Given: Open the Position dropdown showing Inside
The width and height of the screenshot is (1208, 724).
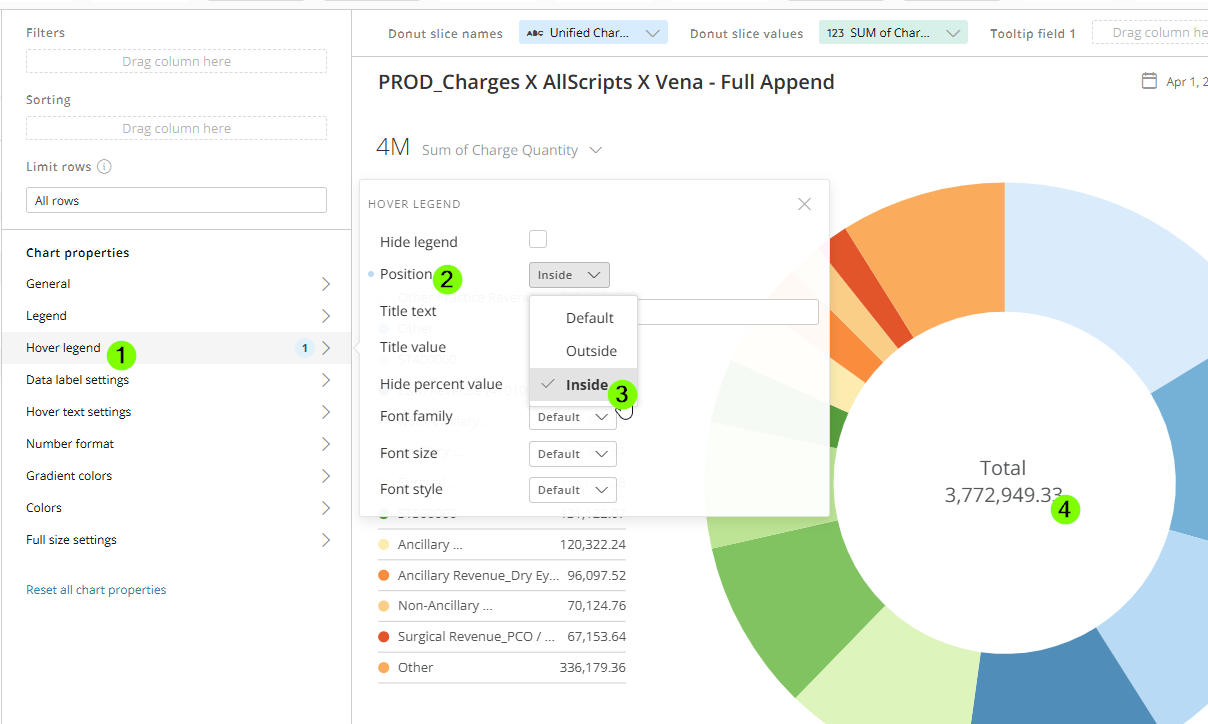Looking at the screenshot, I should point(569,275).
